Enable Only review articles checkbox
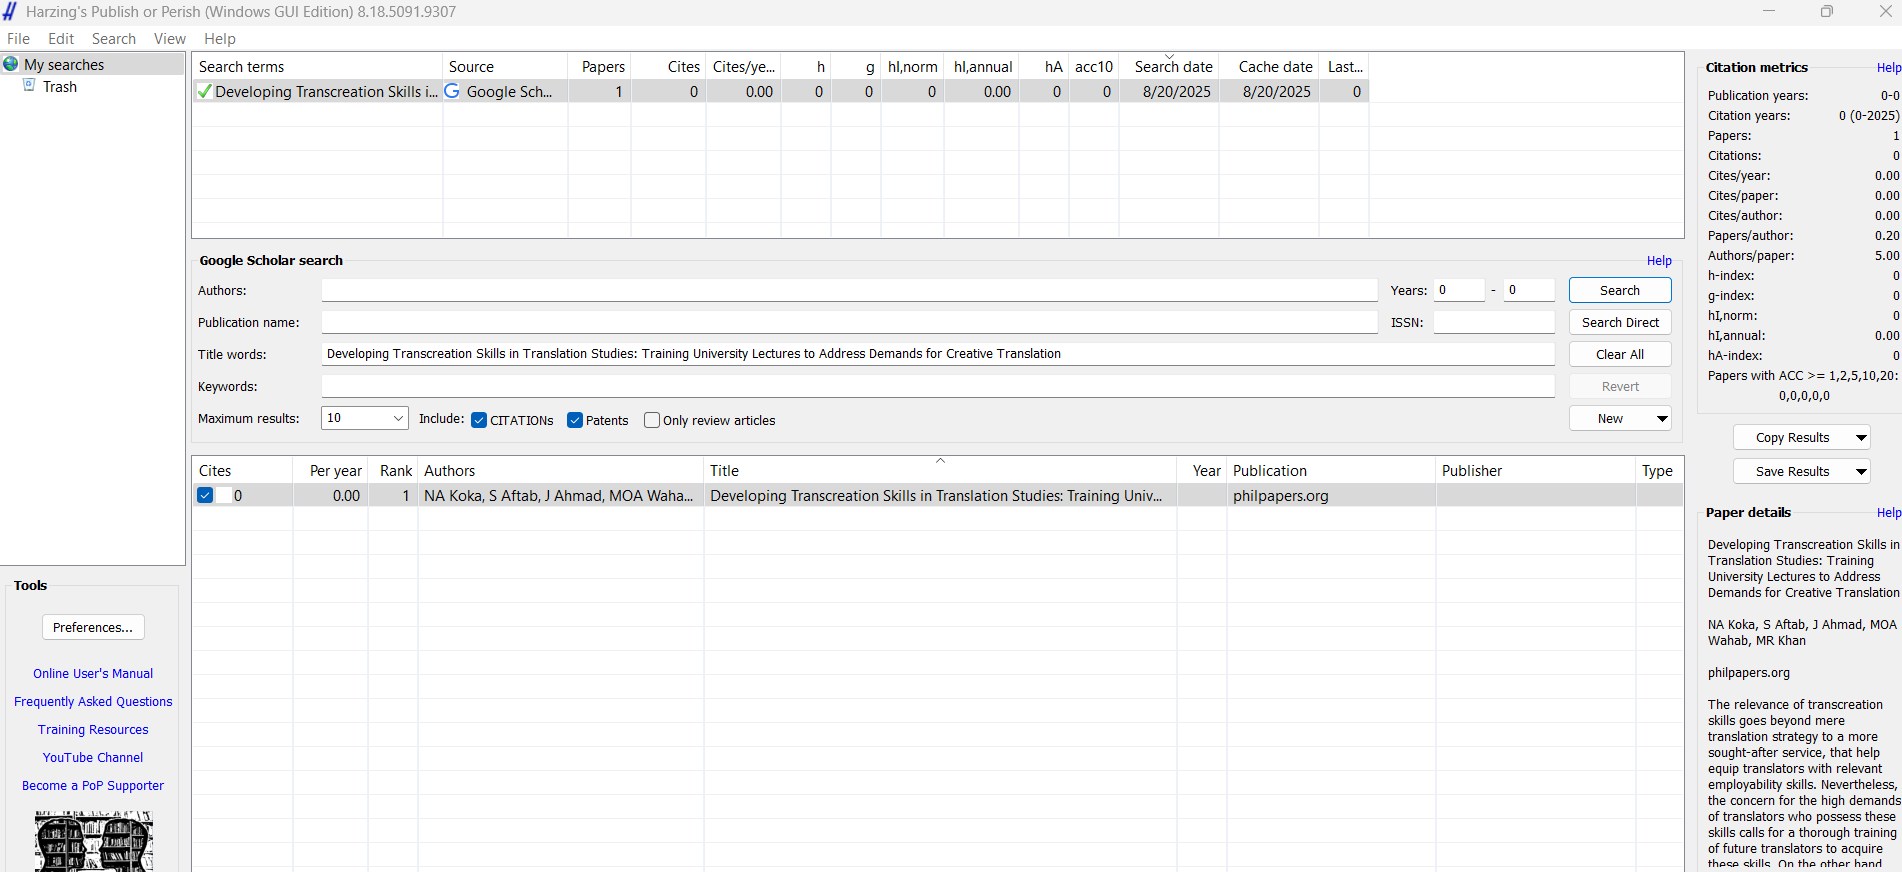This screenshot has height=872, width=1902. pos(652,420)
